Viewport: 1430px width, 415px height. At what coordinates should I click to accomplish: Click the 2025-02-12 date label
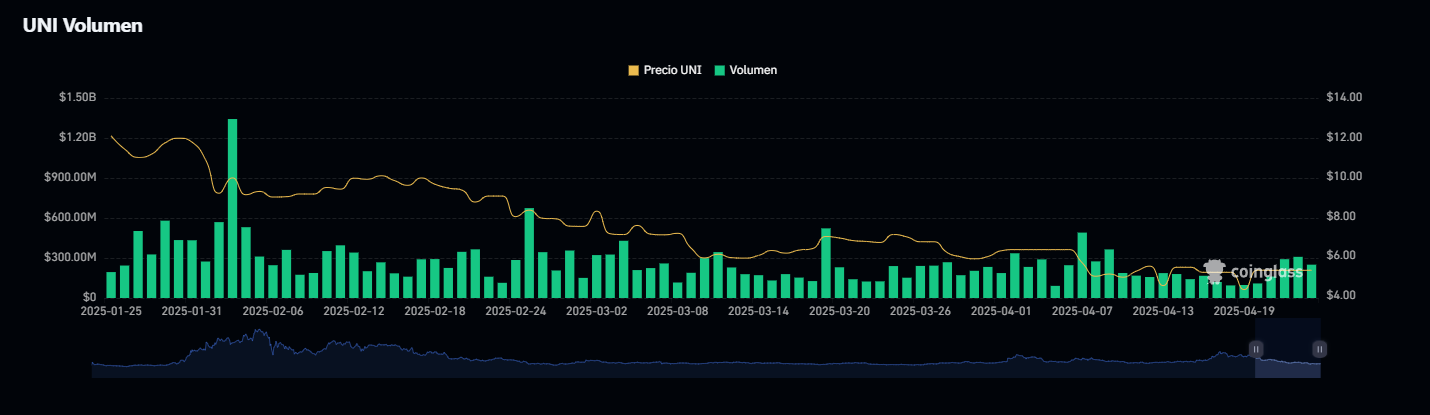354,311
